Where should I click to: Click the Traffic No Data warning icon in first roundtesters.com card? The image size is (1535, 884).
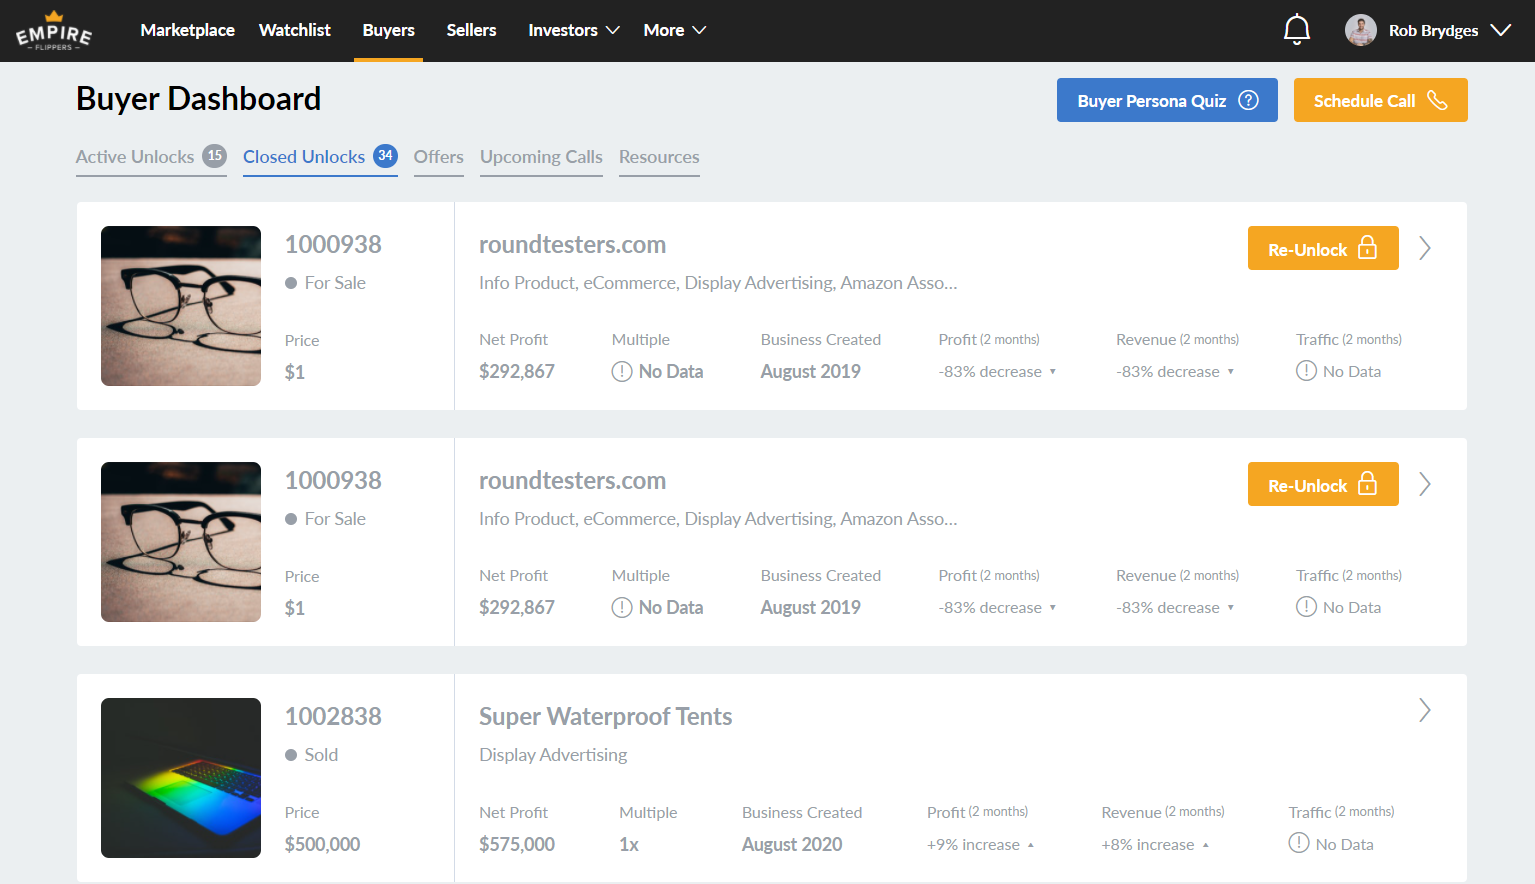click(x=1306, y=371)
